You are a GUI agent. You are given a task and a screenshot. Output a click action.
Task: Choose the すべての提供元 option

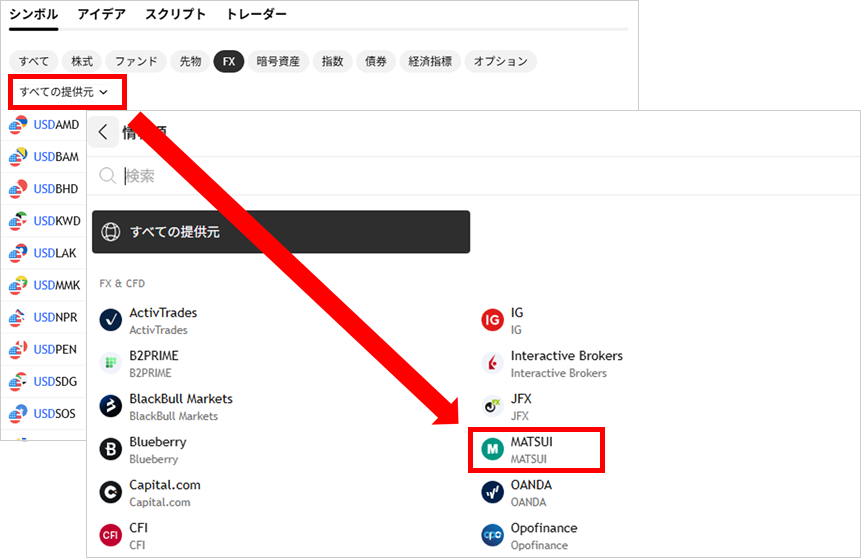pyautogui.click(x=281, y=232)
